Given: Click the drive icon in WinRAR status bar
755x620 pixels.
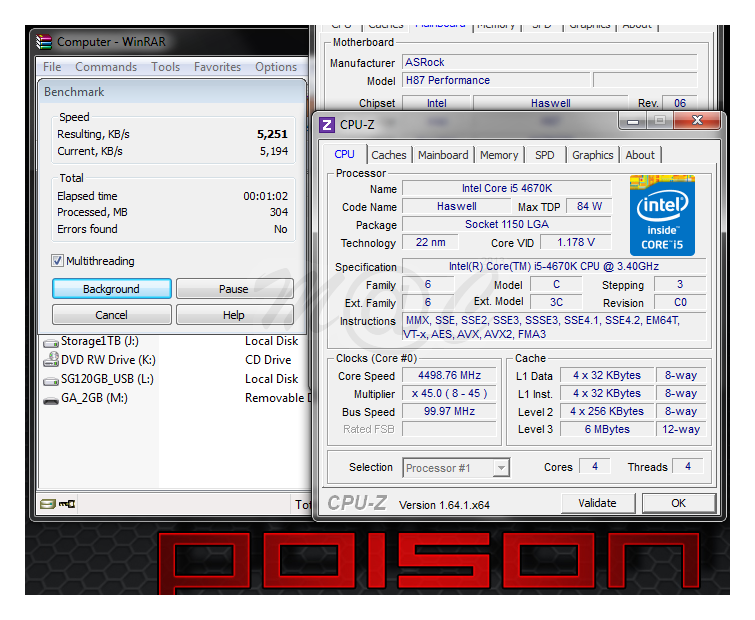Looking at the screenshot, I should 46,504.
